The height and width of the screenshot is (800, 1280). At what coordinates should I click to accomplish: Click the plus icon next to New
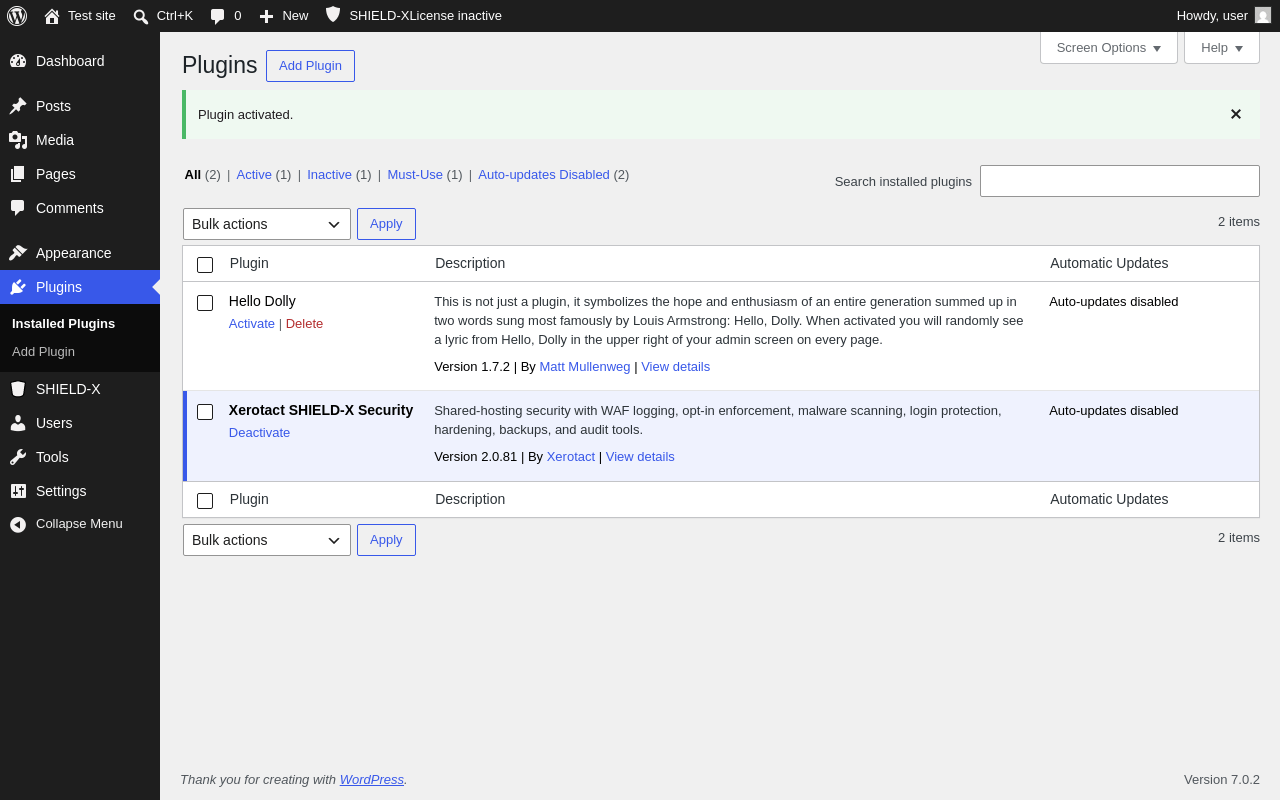coord(266,16)
